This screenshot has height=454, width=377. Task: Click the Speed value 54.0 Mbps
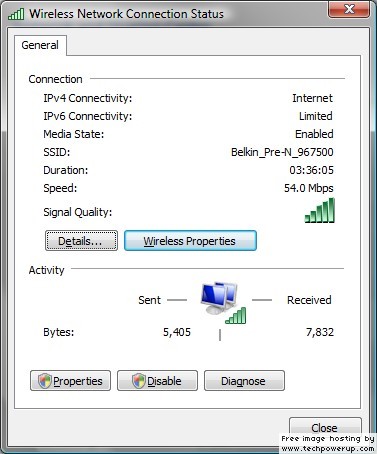pos(308,188)
